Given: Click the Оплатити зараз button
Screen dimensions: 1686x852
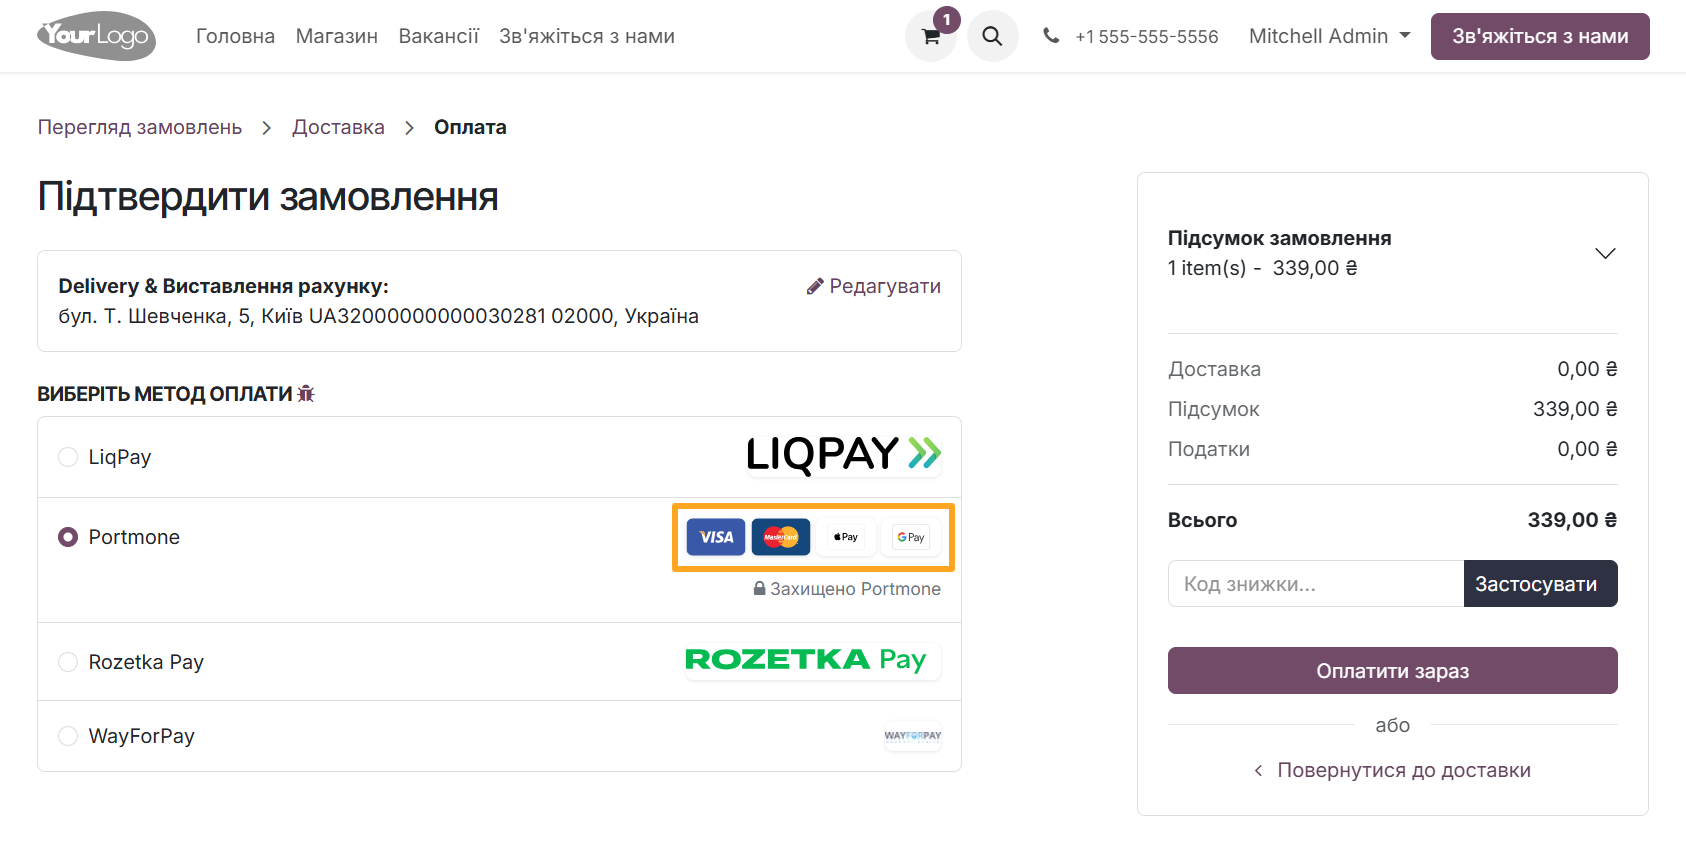Looking at the screenshot, I should 1392,670.
